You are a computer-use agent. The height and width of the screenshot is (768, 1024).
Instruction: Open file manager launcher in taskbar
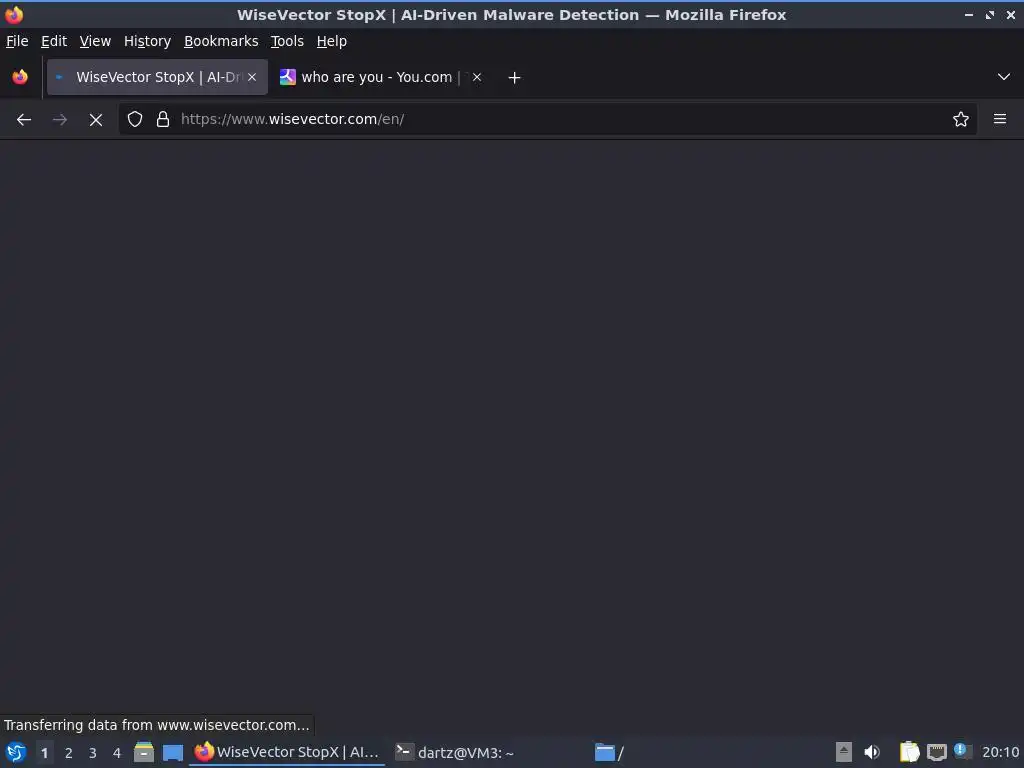(x=144, y=752)
